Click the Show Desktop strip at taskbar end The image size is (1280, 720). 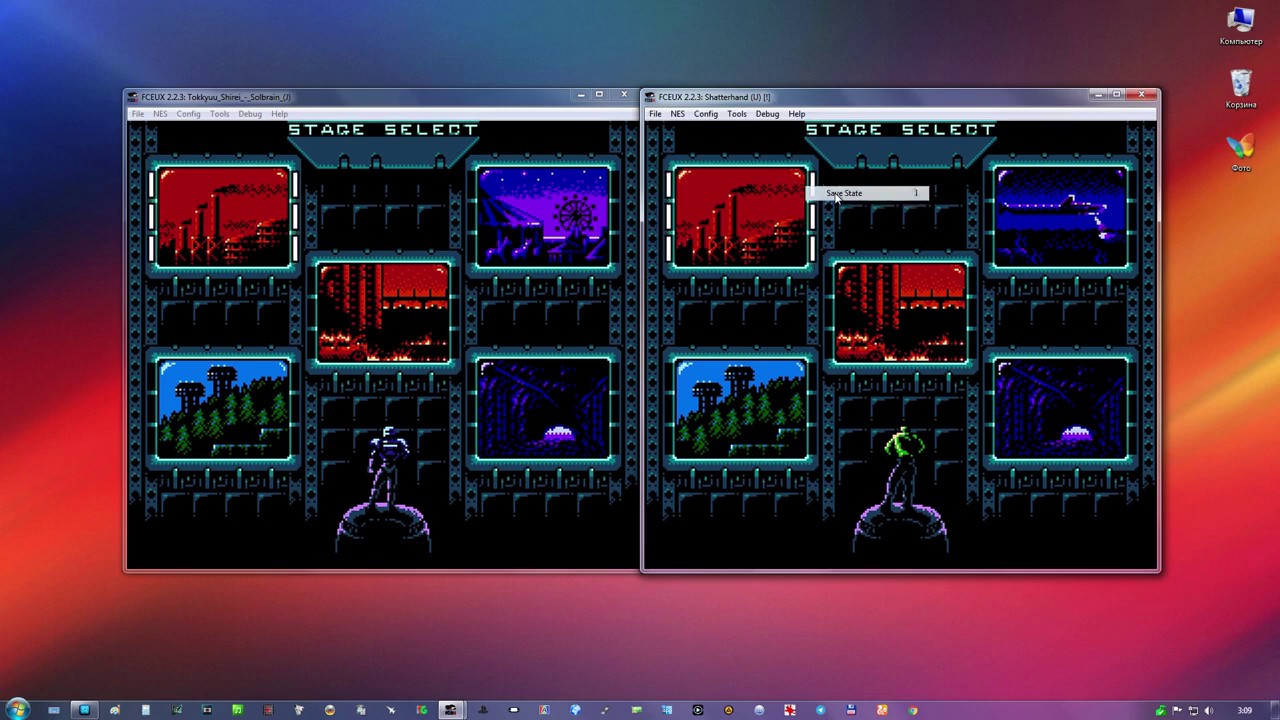tap(1274, 710)
